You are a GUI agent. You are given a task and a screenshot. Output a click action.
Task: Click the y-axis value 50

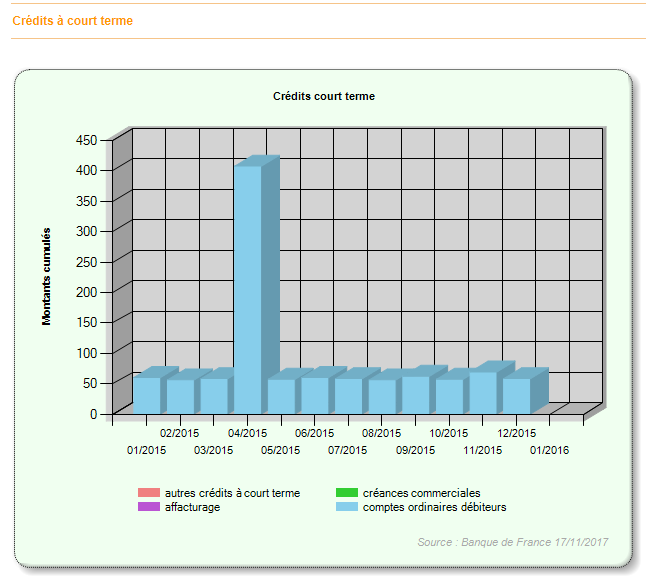click(90, 383)
